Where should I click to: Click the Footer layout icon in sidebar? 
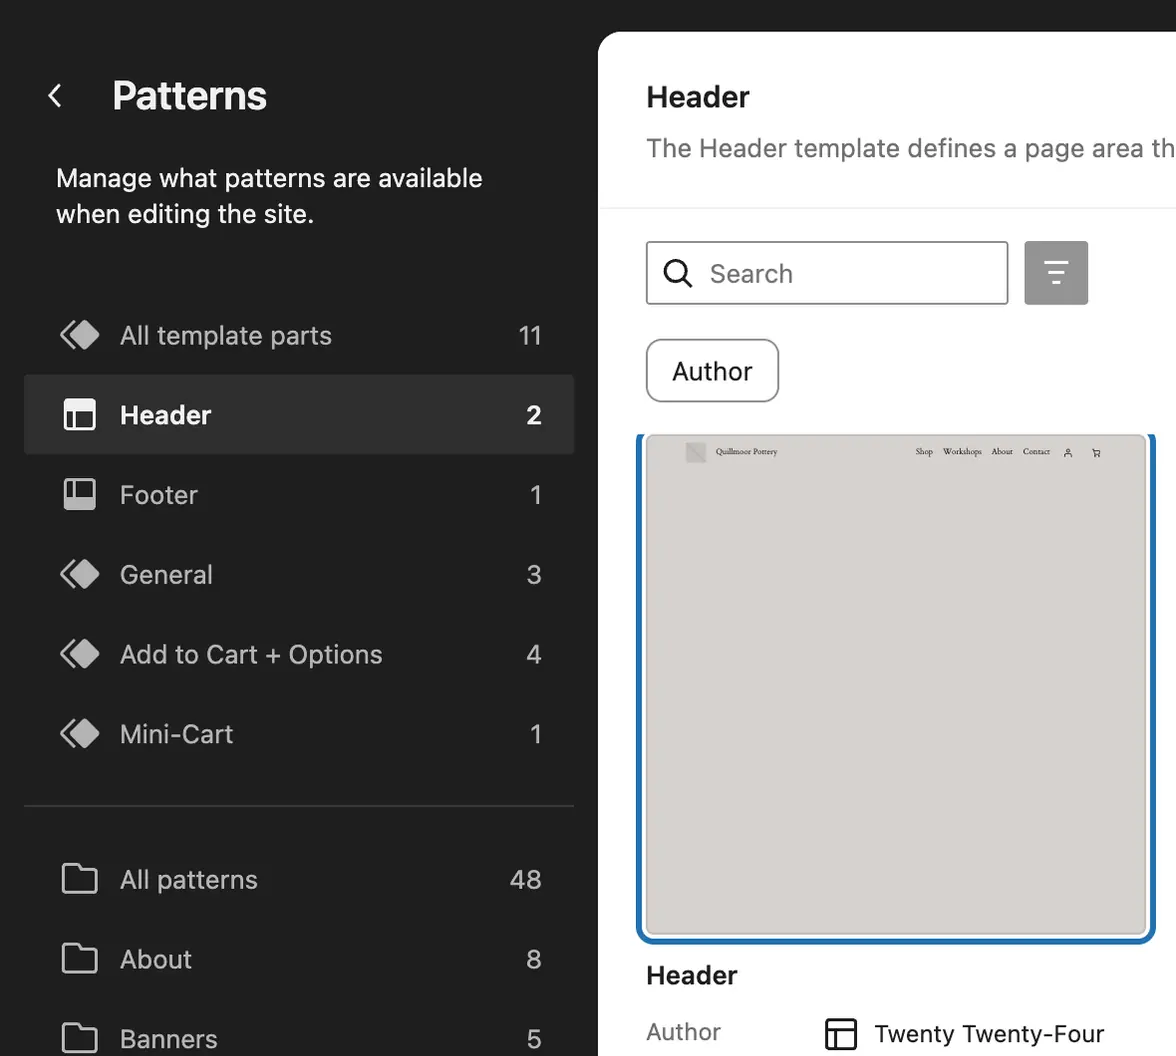[80, 494]
